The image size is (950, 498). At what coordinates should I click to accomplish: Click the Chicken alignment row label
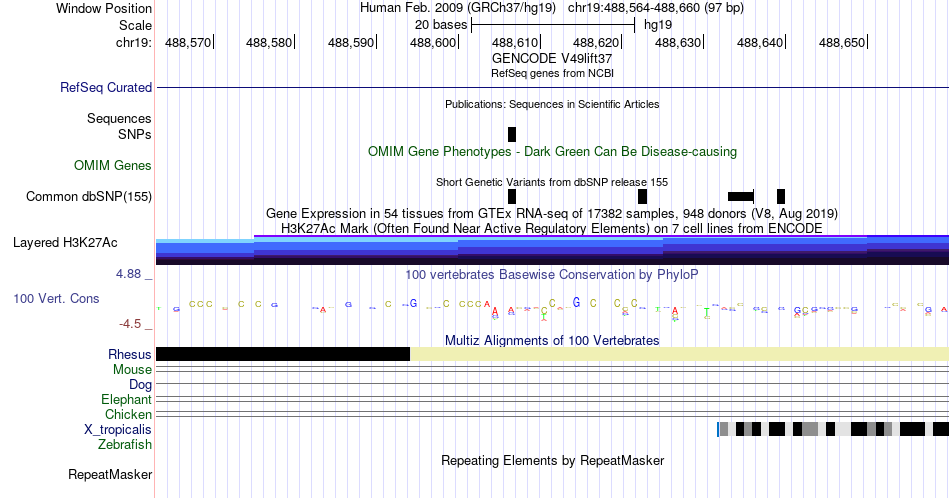[x=128, y=414]
